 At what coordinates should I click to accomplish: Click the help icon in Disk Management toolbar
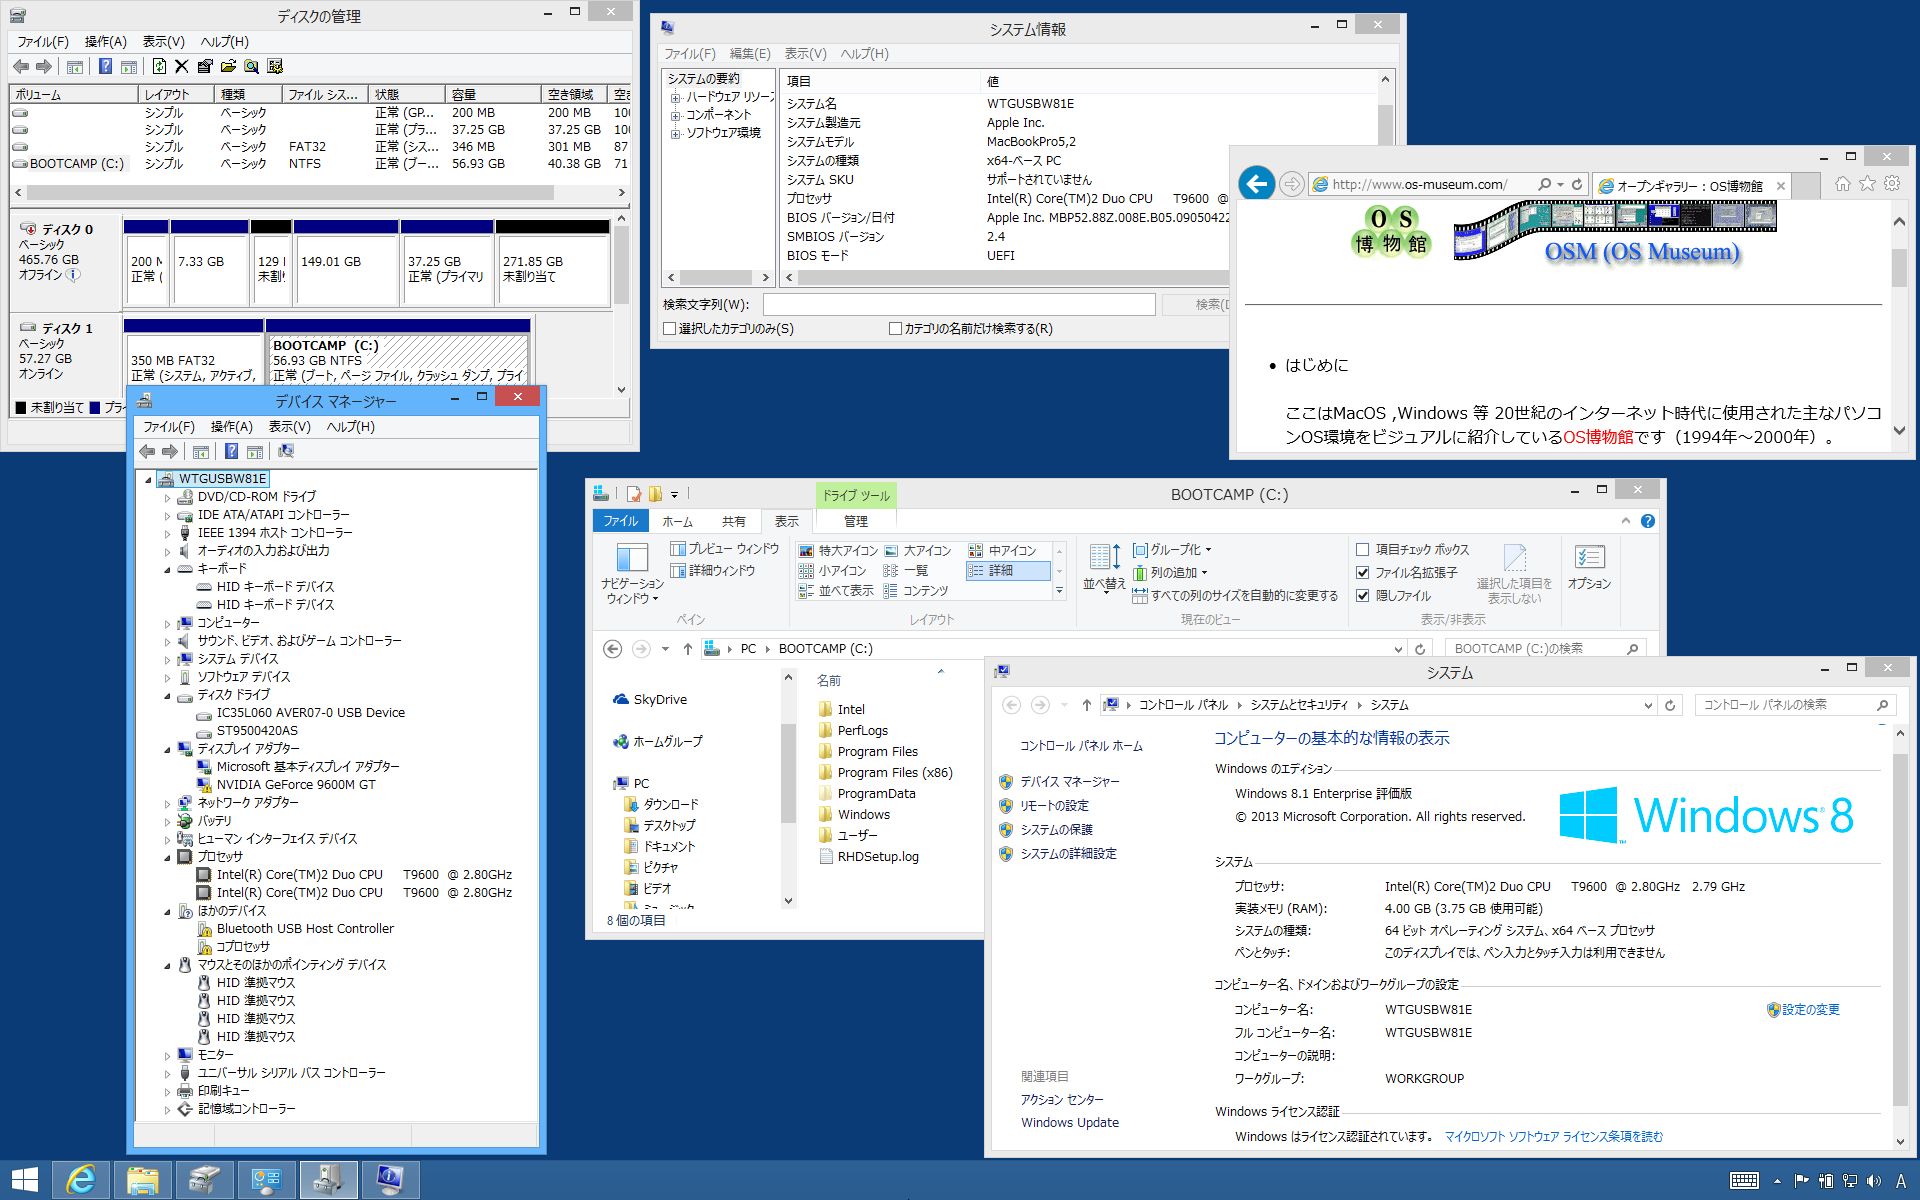105,67
